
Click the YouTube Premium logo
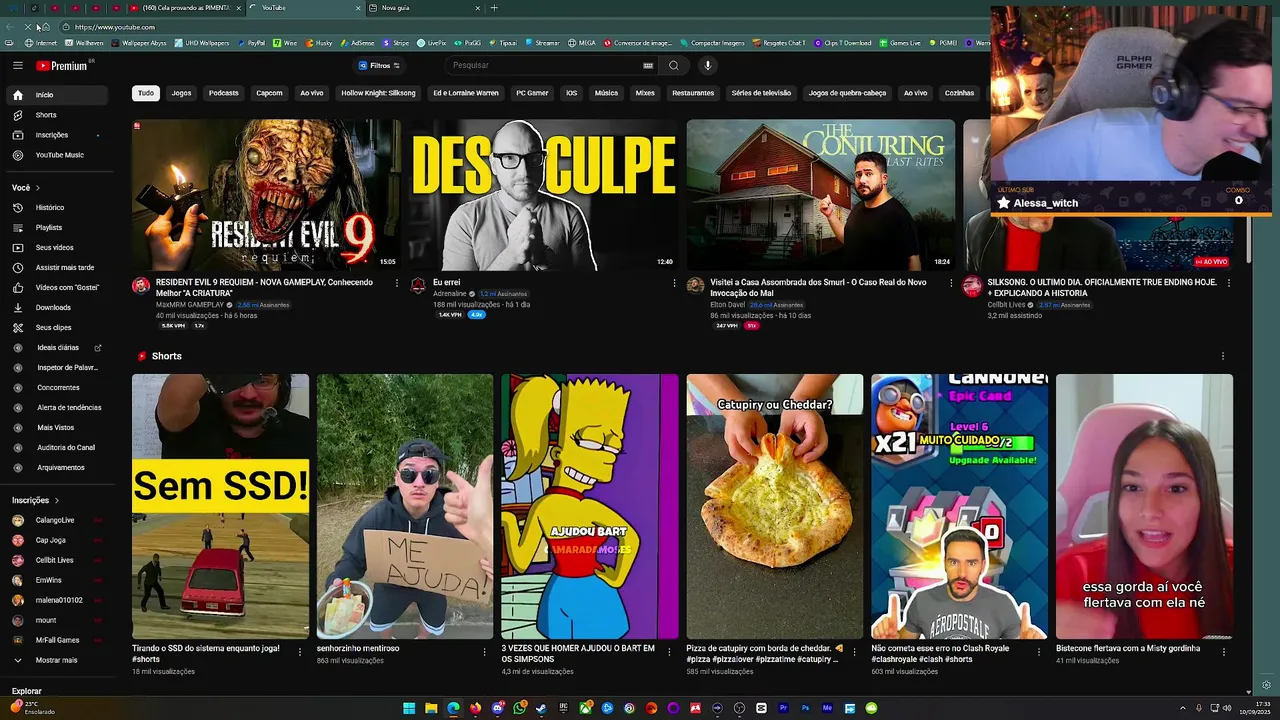point(62,66)
